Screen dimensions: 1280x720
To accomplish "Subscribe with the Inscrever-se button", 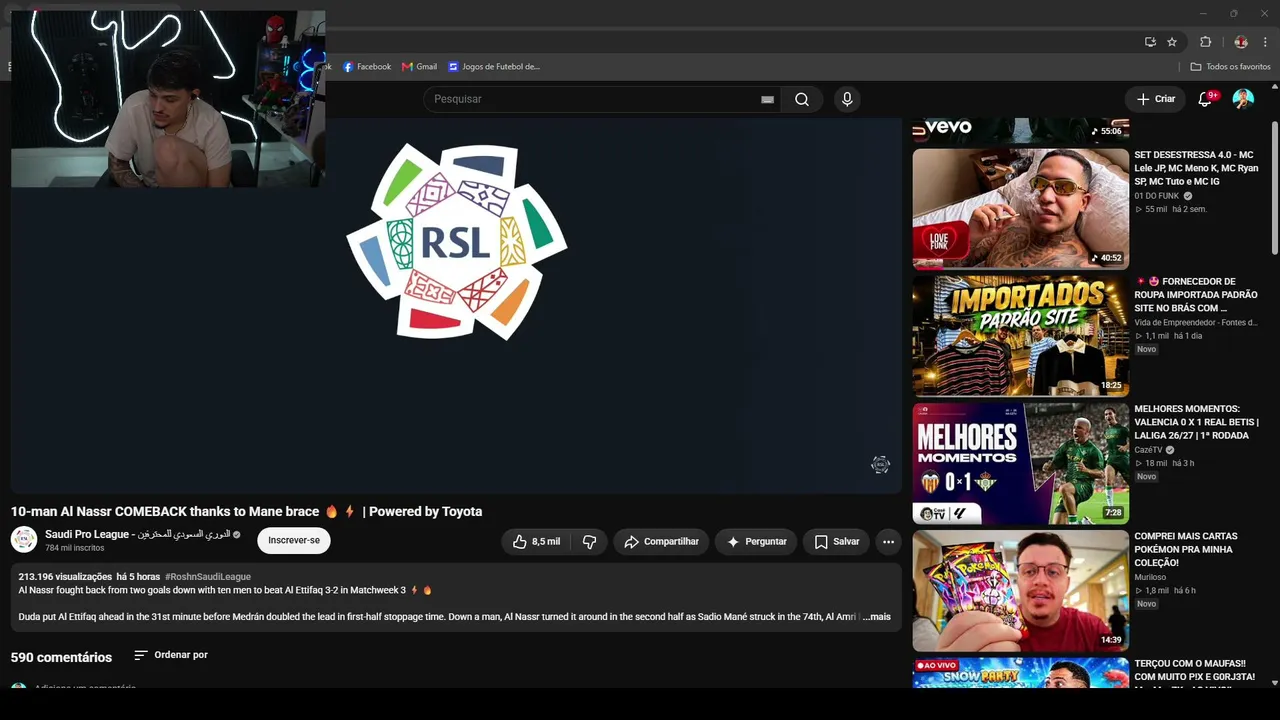I will [x=294, y=541].
